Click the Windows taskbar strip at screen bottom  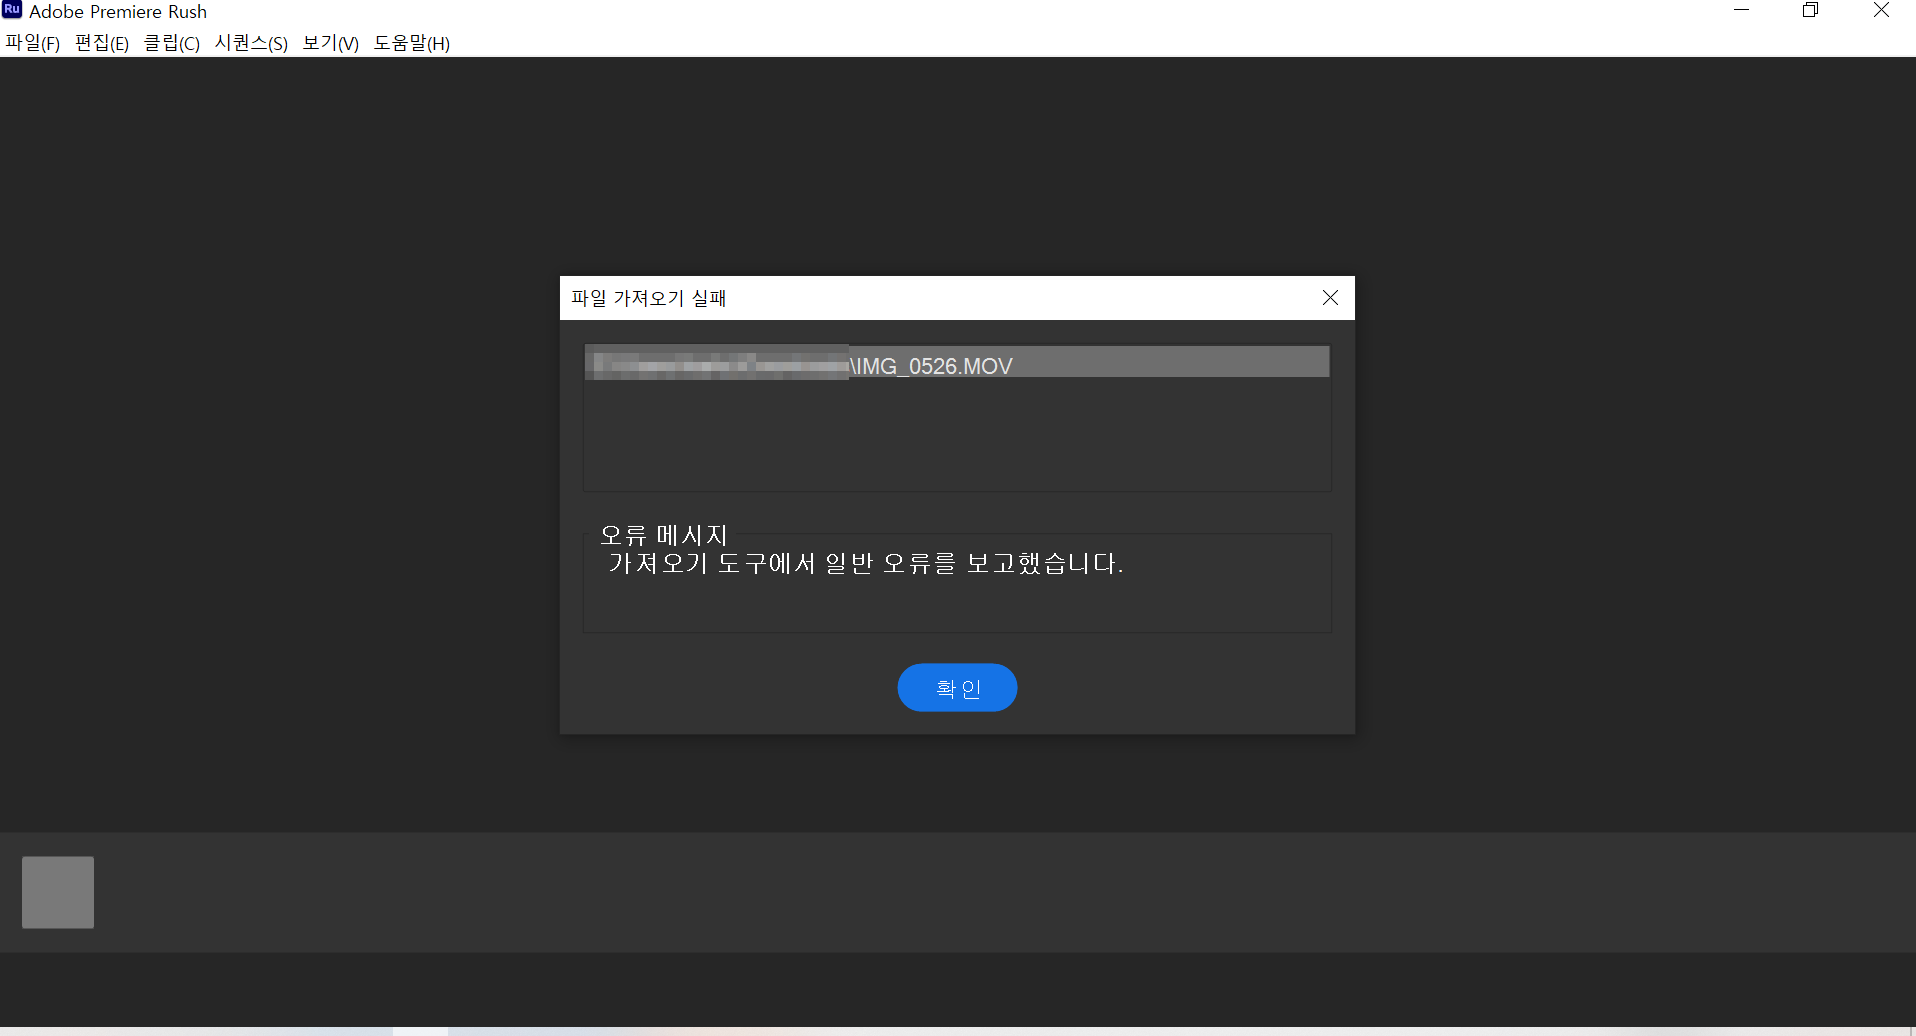(x=958, y=1030)
